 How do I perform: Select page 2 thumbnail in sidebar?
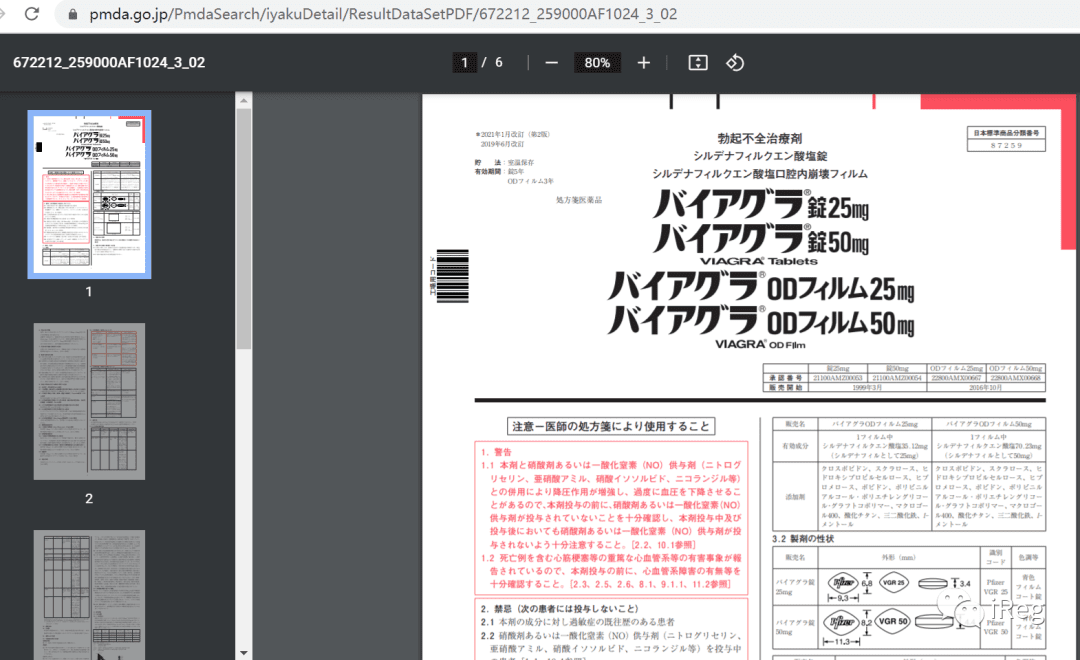[90, 402]
